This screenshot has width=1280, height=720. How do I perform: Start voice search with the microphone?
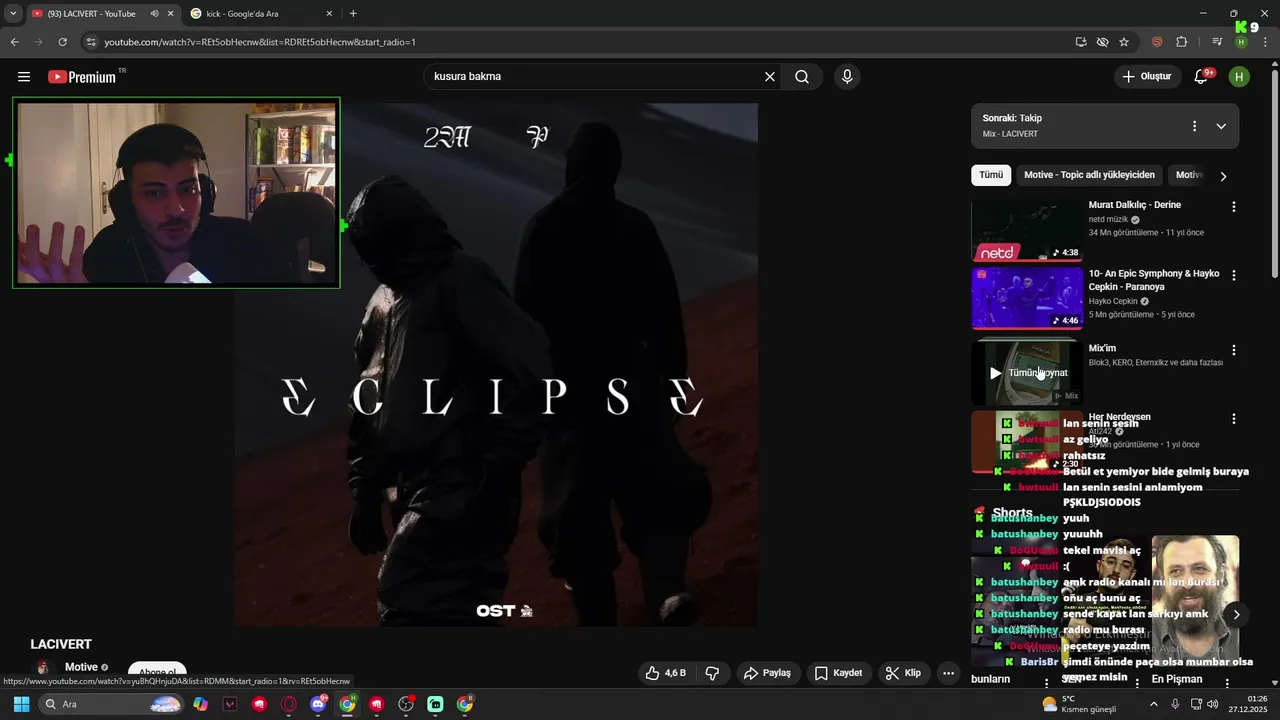pos(847,77)
